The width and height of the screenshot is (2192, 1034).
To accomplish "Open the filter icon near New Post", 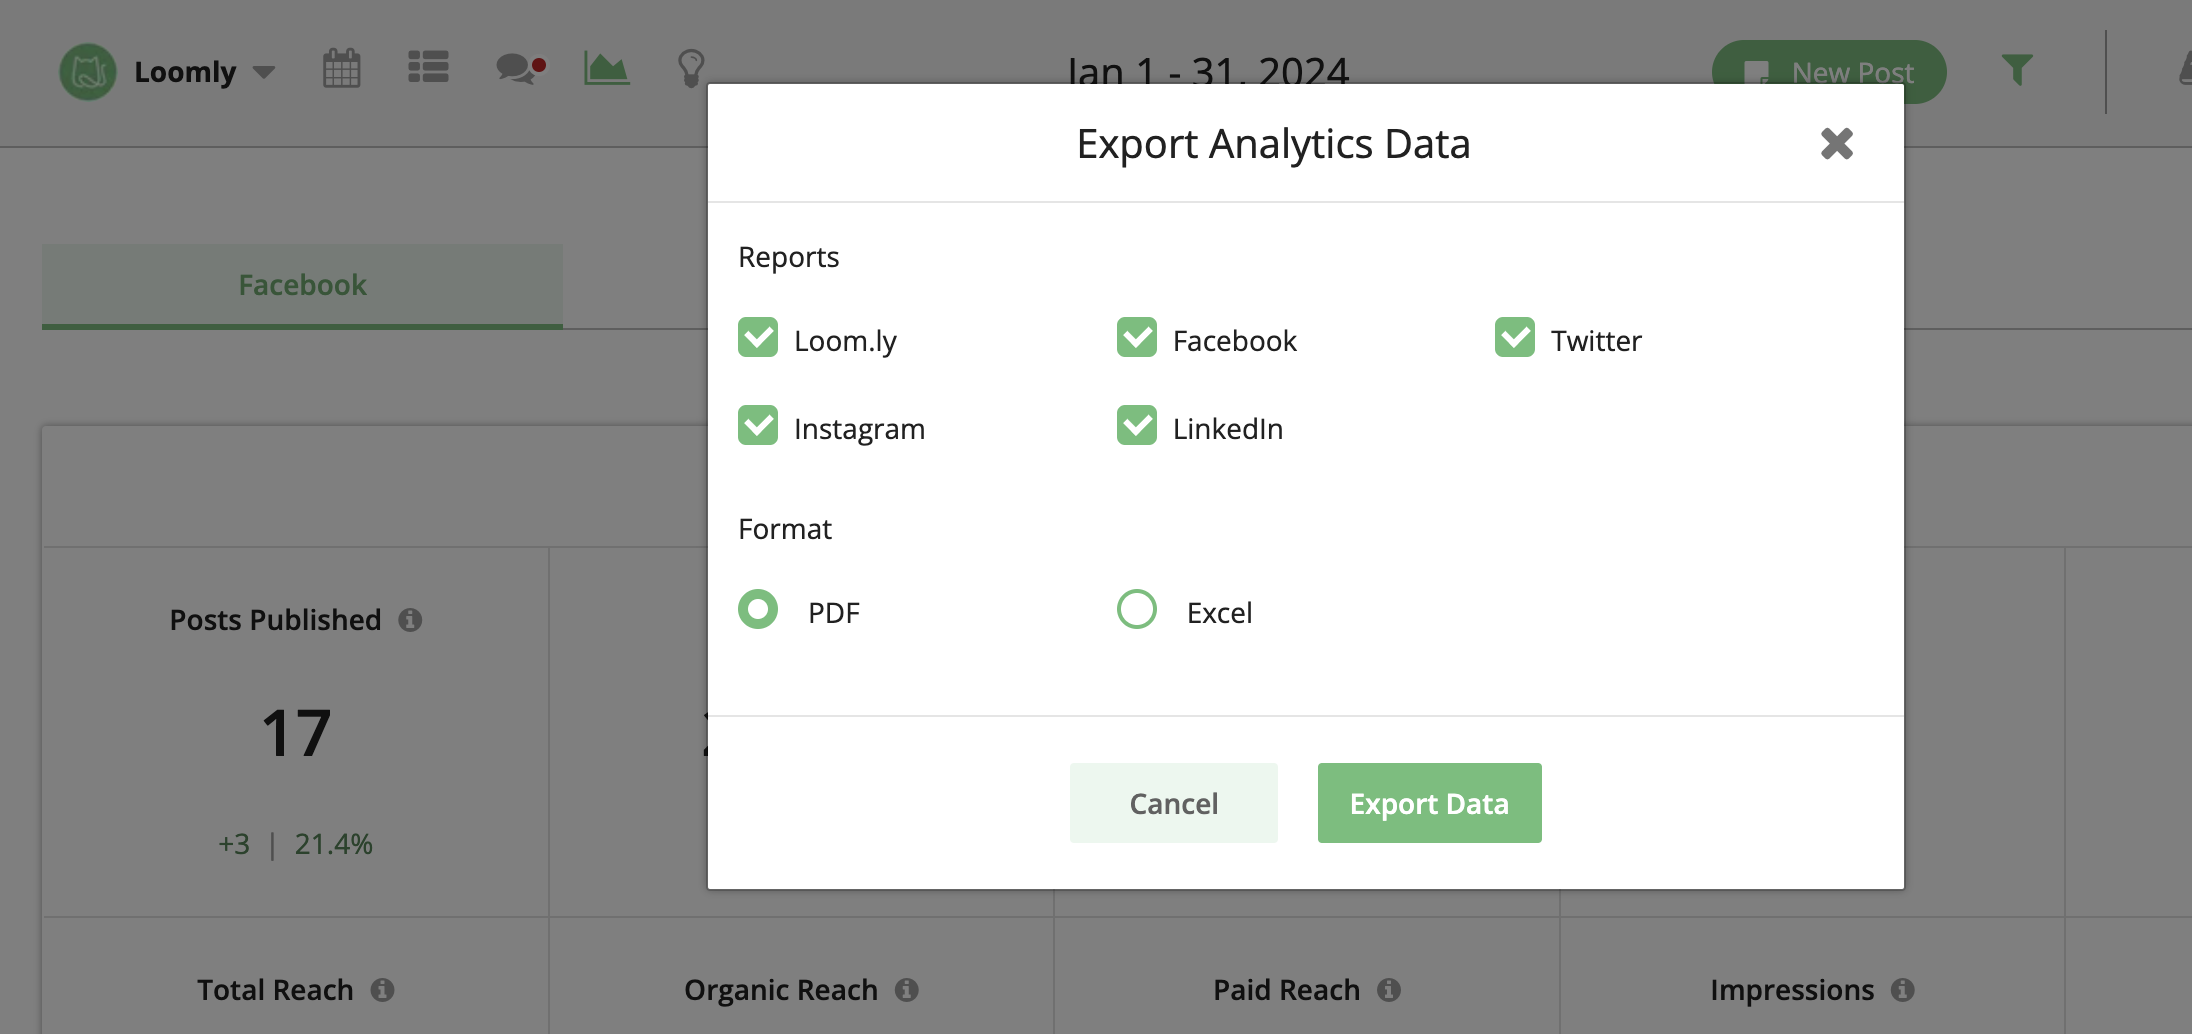I will click(2017, 71).
